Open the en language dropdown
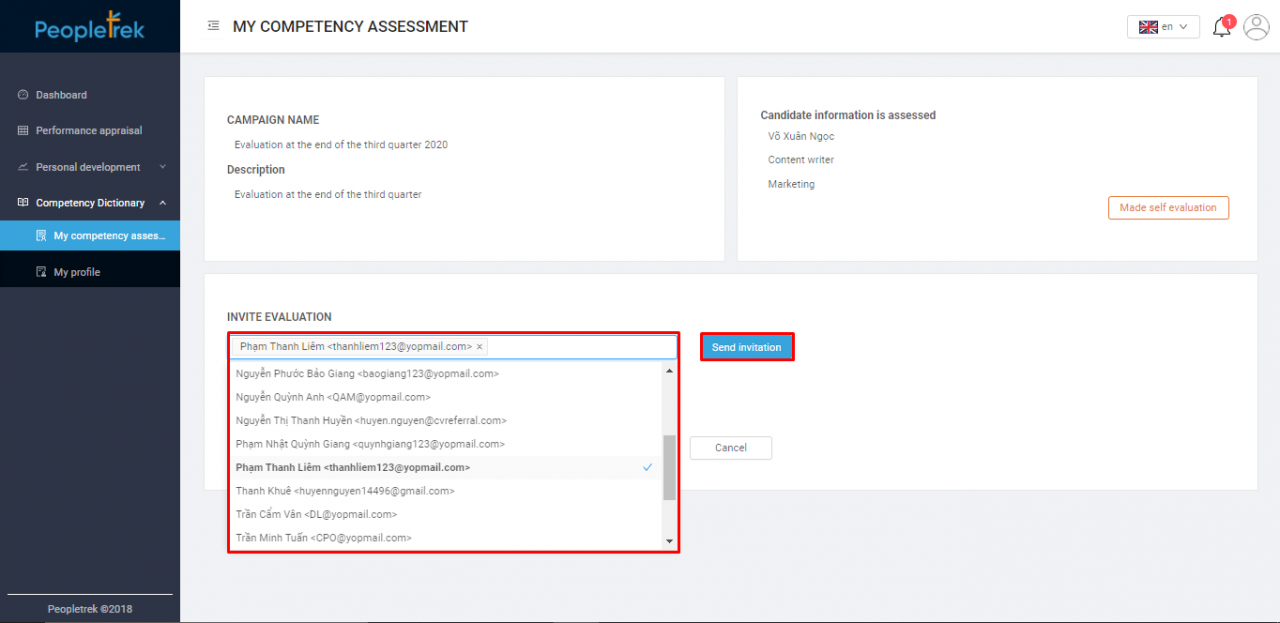The image size is (1280, 623). 1163,27
